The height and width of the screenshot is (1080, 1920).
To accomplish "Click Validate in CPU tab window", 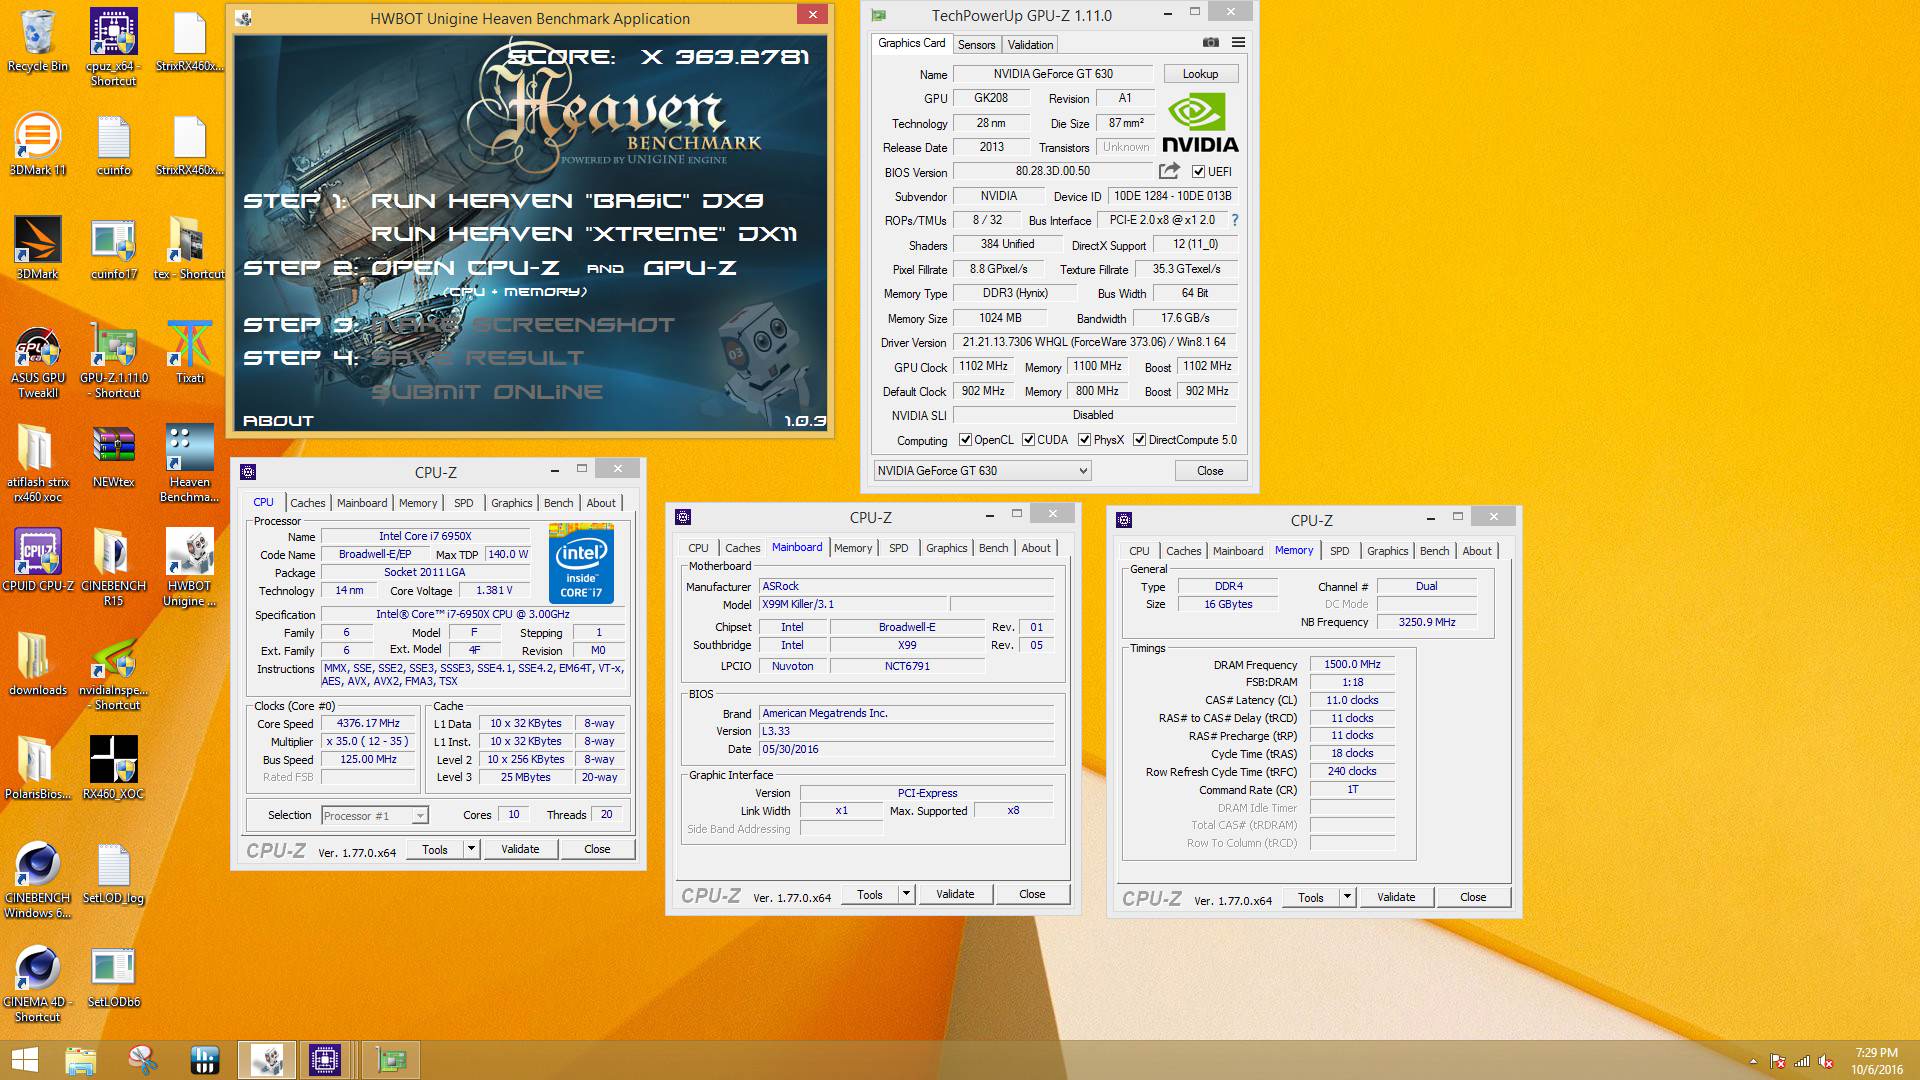I will click(x=520, y=849).
